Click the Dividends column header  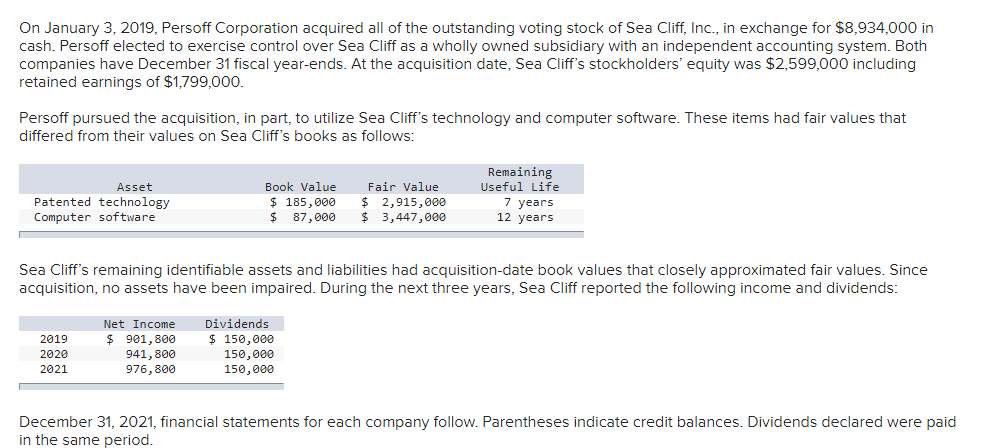pyautogui.click(x=237, y=324)
